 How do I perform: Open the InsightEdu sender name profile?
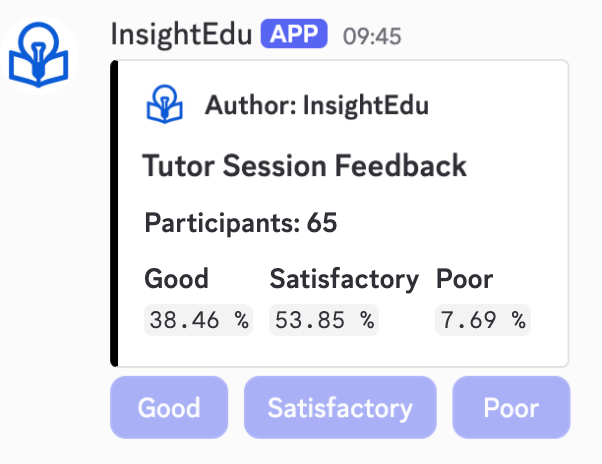181,37
